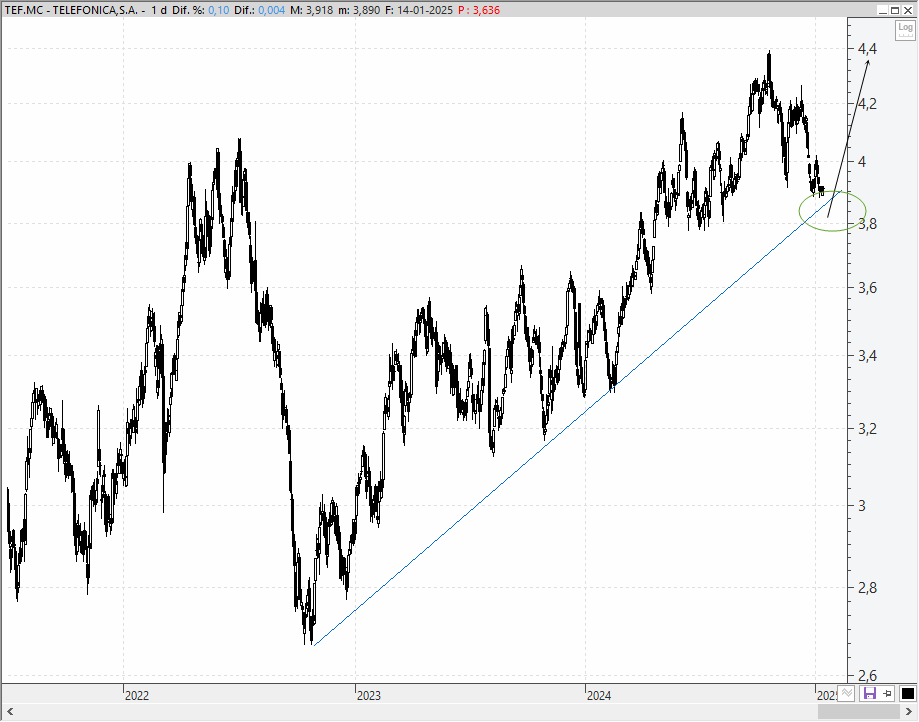Click the 2,6 price axis label
The height and width of the screenshot is (722, 919).
click(x=867, y=675)
